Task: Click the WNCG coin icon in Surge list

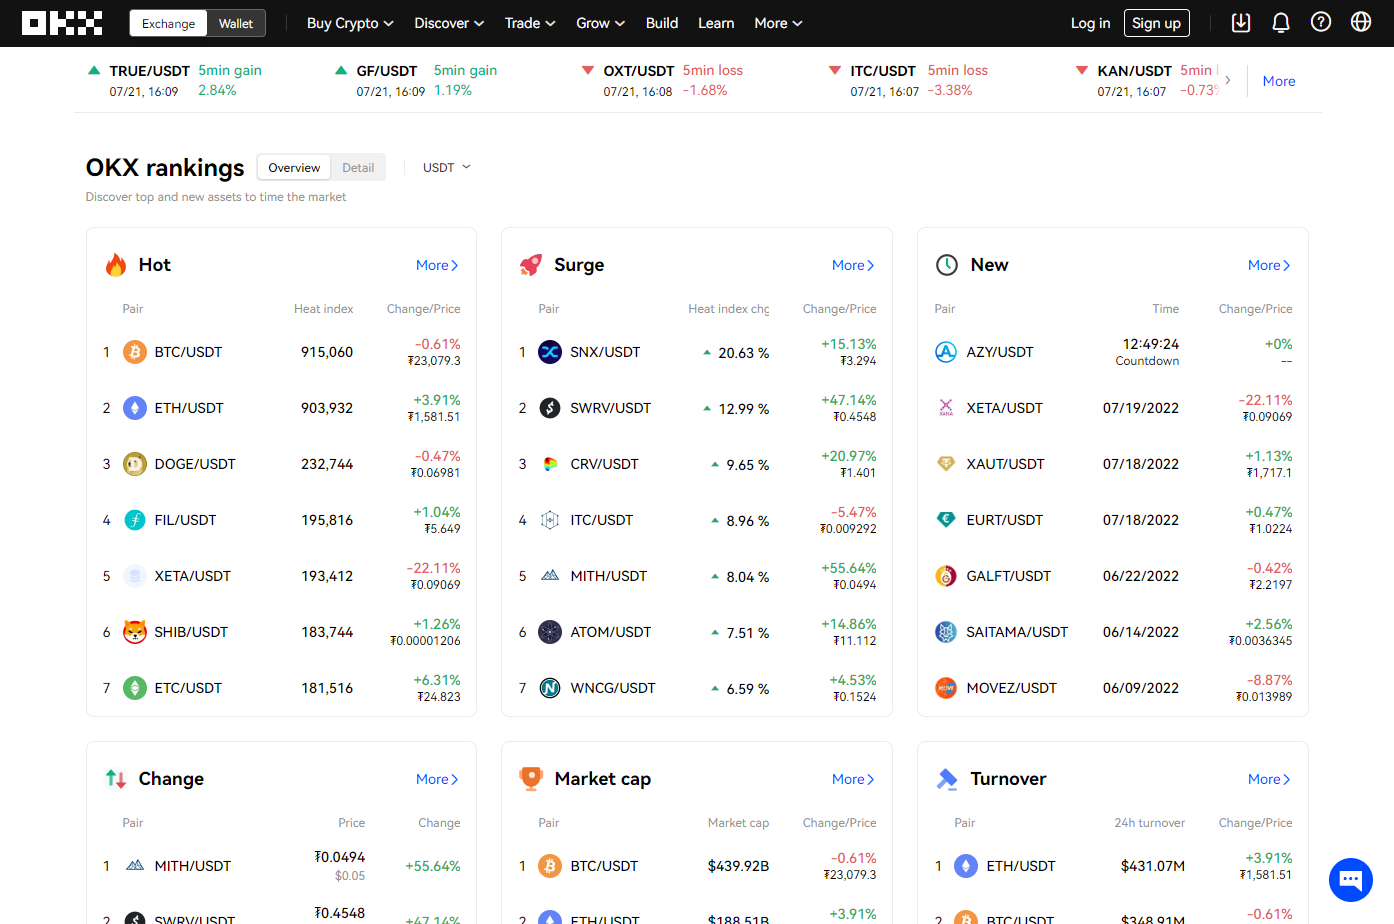Action: 550,688
